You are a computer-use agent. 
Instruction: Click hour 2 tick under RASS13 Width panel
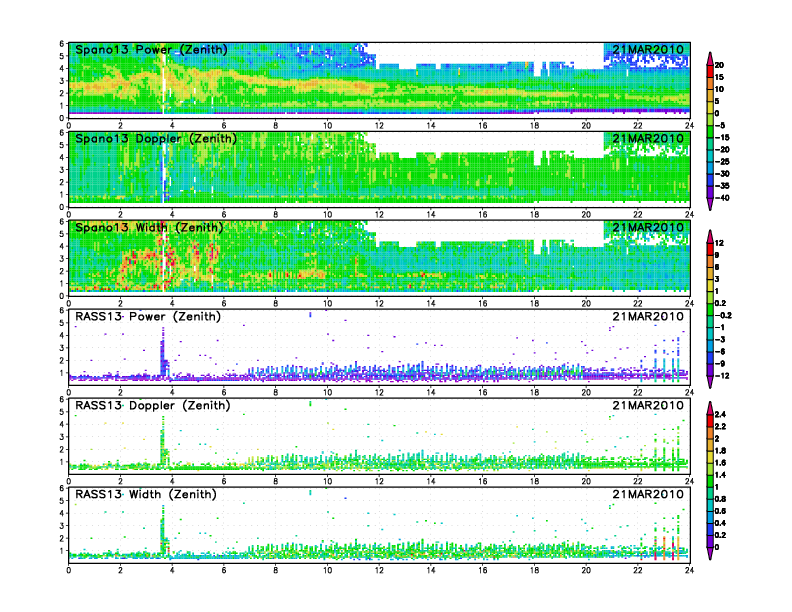point(120,570)
